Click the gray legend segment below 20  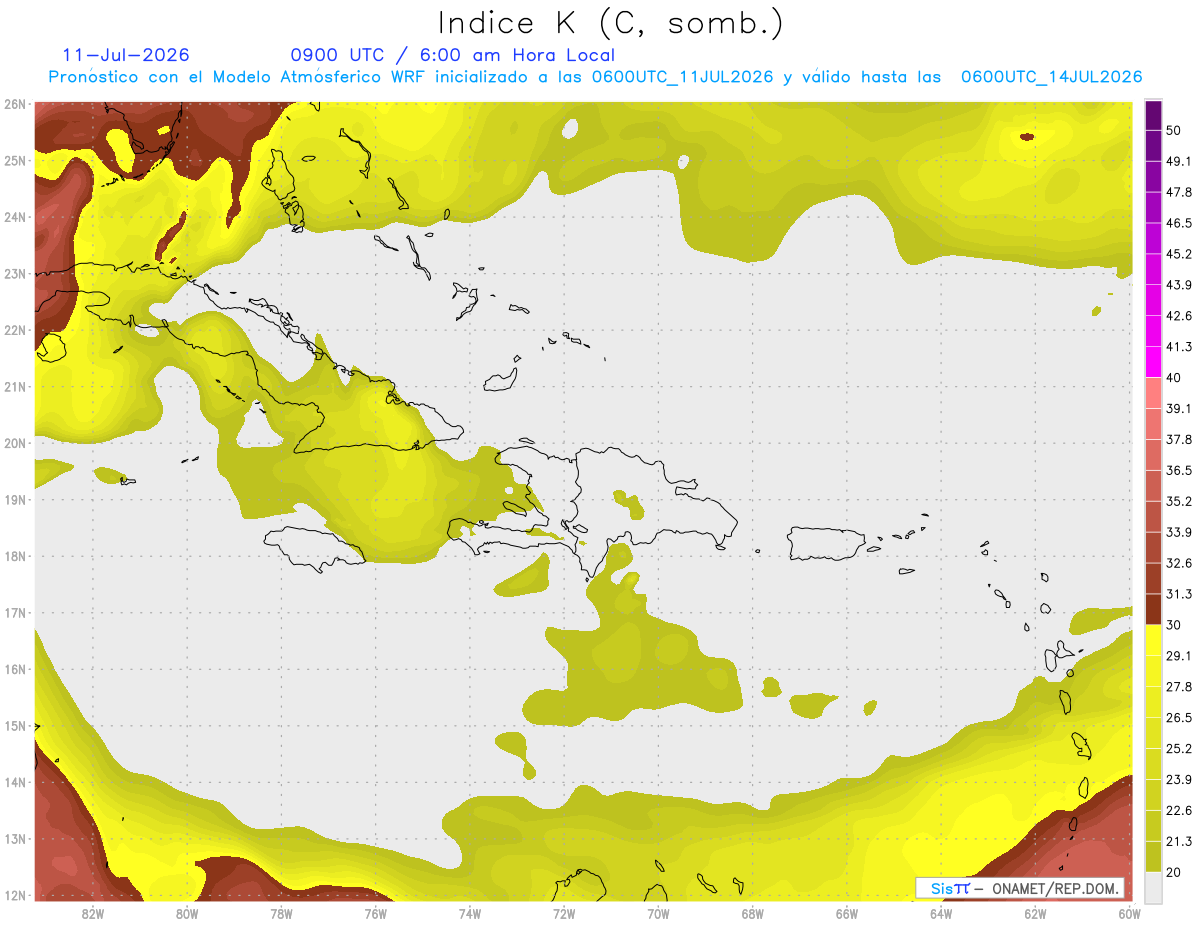[x=1153, y=886]
